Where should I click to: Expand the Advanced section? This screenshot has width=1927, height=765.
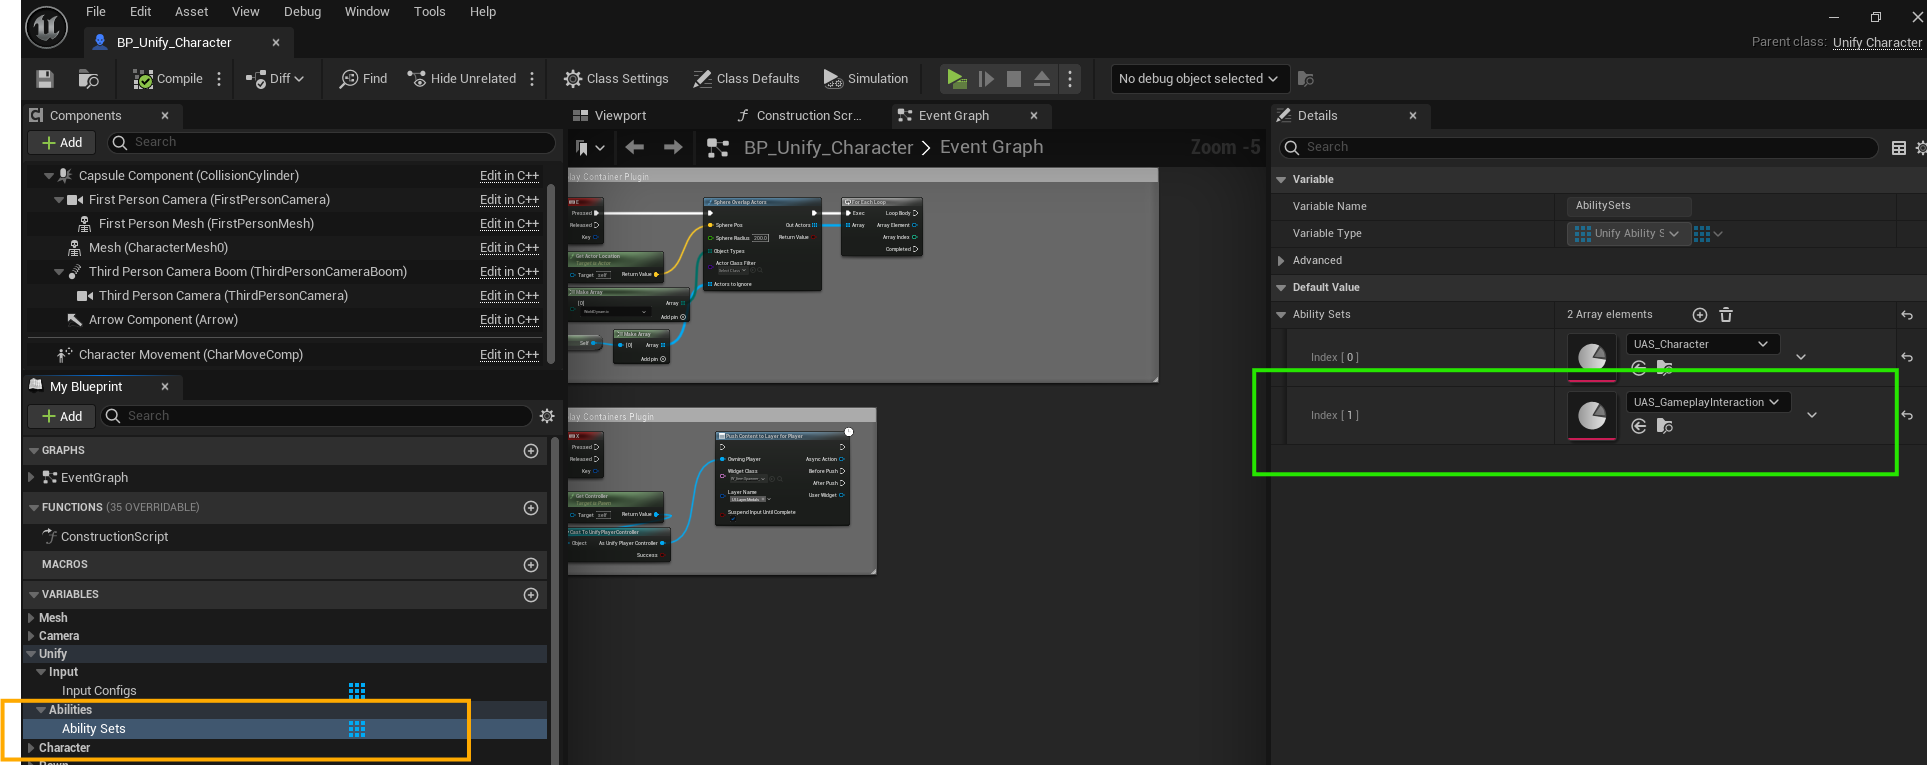click(1281, 261)
